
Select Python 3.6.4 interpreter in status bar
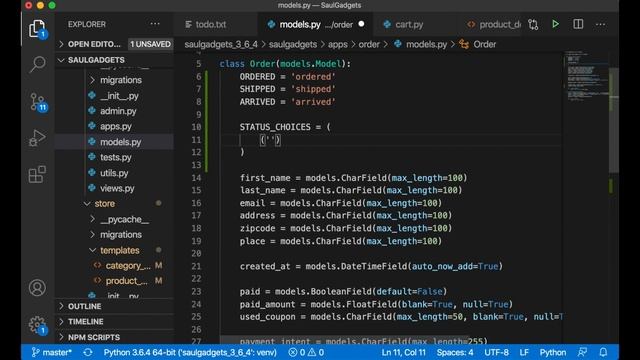pyautogui.click(x=190, y=352)
